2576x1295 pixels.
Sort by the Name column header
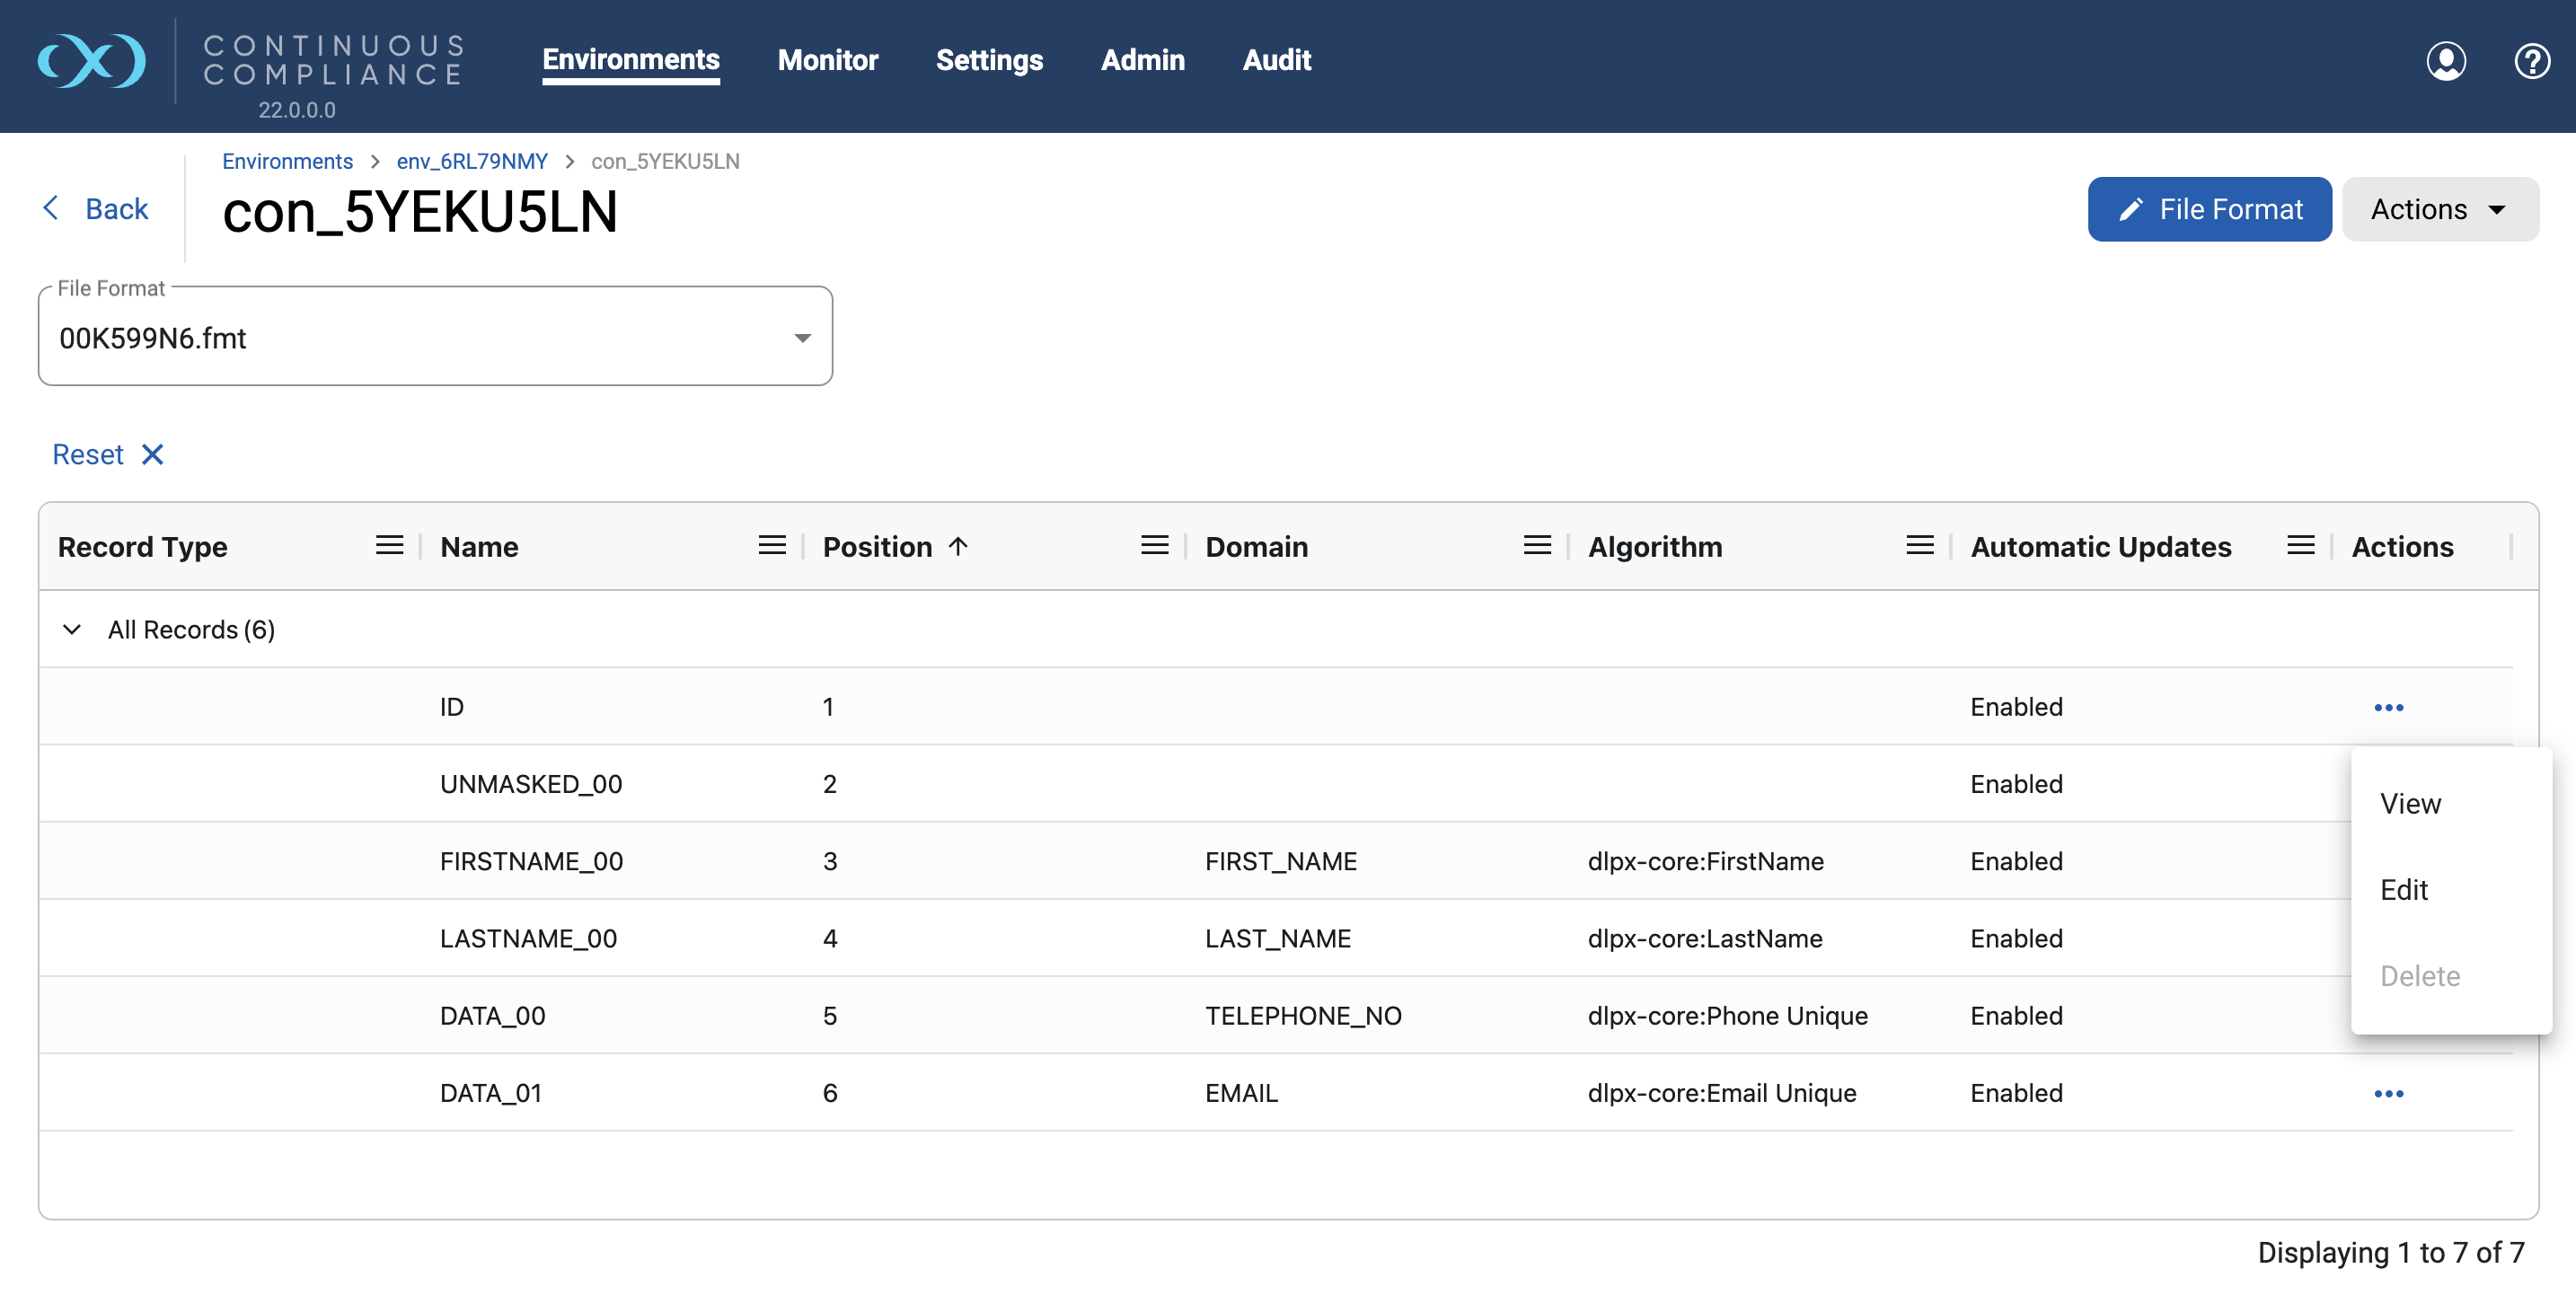(479, 546)
